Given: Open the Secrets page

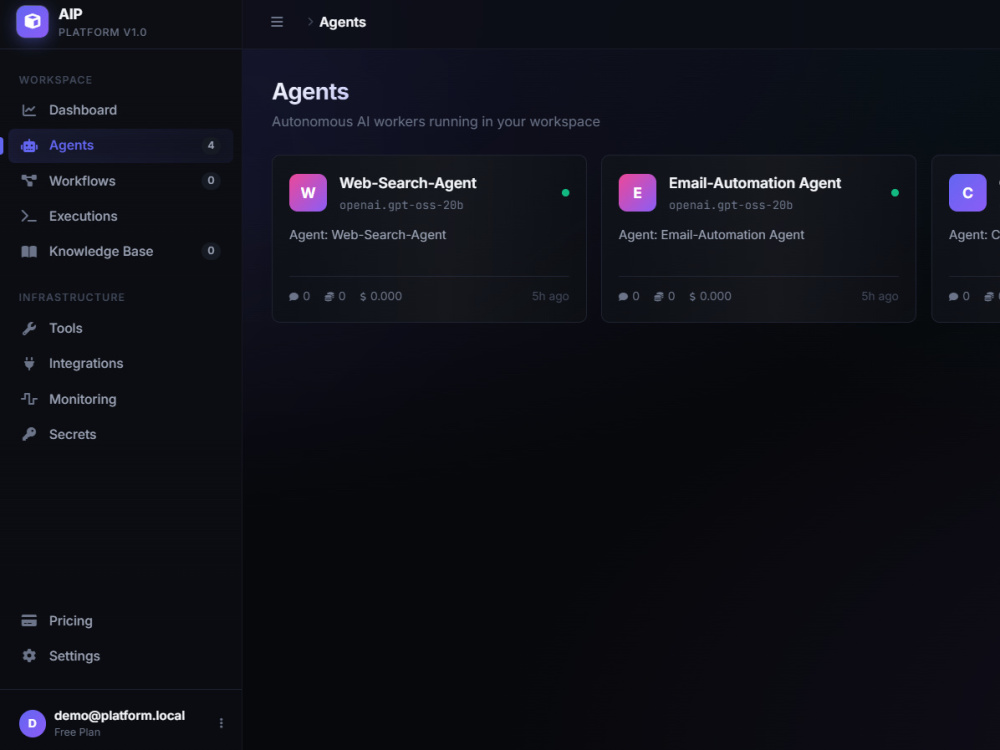Looking at the screenshot, I should pyautogui.click(x=121, y=434).
